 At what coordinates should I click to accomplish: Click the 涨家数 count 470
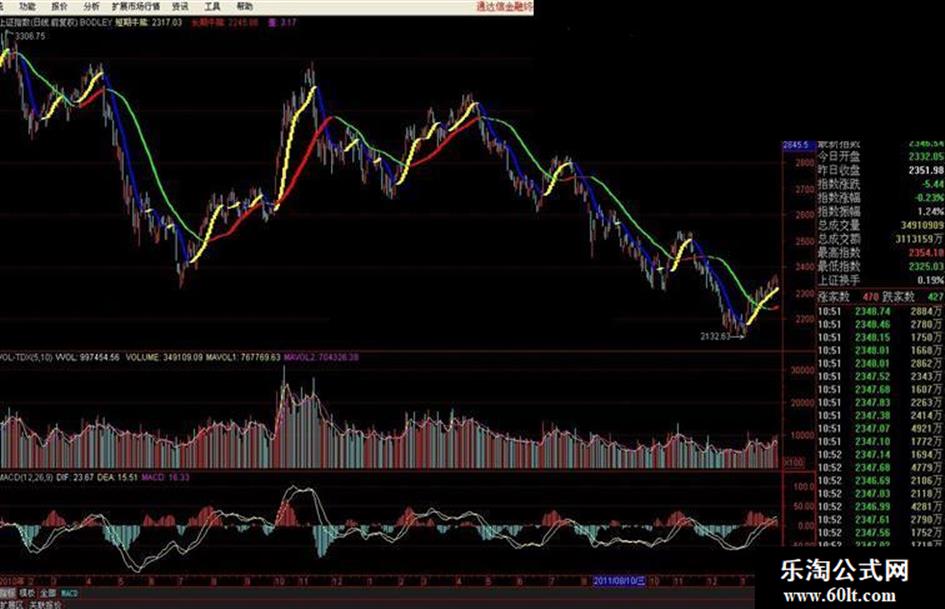click(870, 297)
